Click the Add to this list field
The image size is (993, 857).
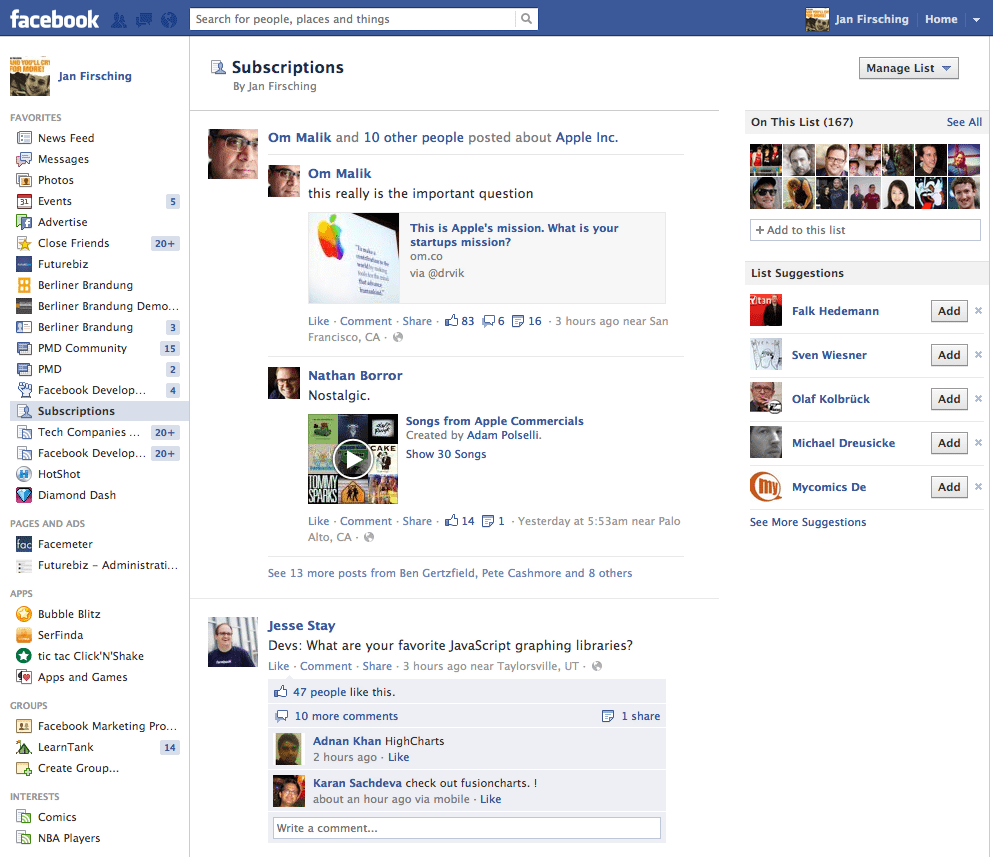(865, 230)
